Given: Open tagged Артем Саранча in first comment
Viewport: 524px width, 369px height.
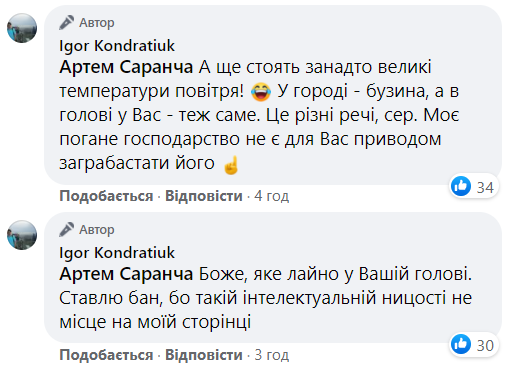Looking at the screenshot, I should tap(126, 67).
